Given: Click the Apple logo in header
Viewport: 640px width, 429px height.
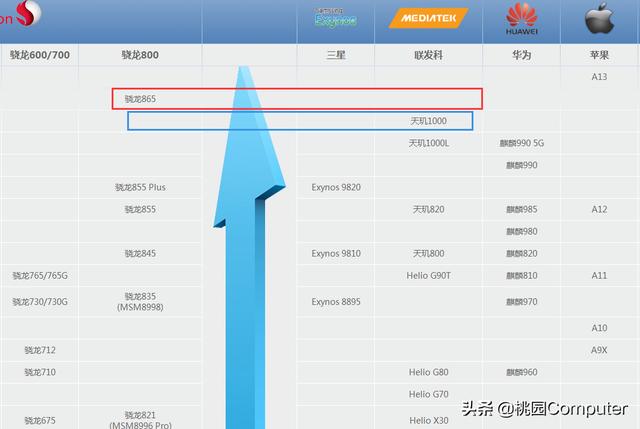Looking at the screenshot, I should [599, 18].
